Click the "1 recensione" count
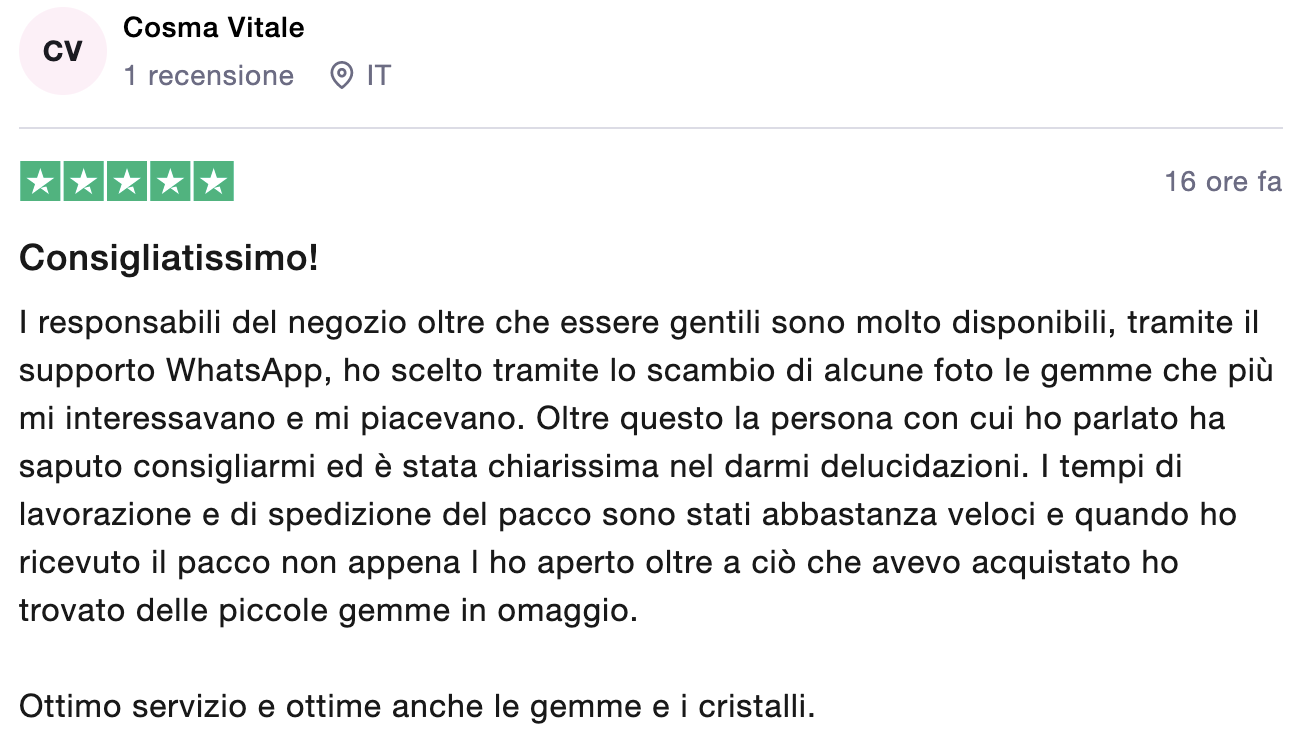 pyautogui.click(x=208, y=76)
